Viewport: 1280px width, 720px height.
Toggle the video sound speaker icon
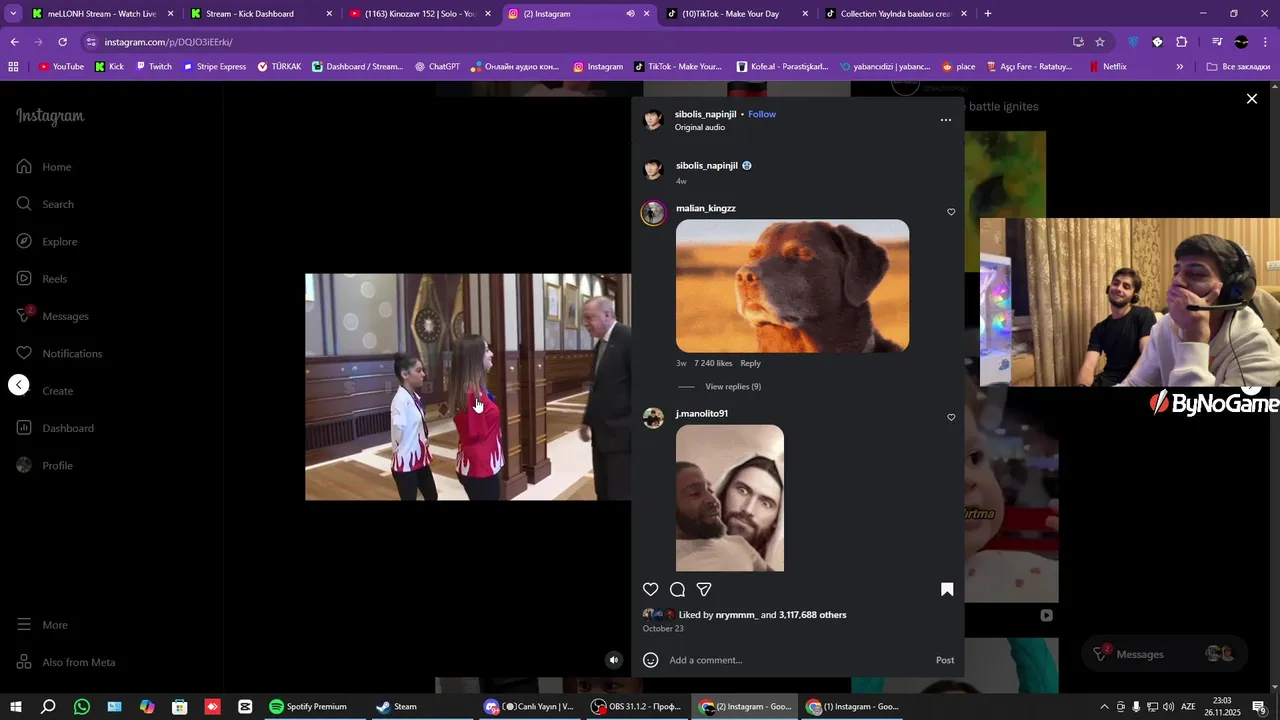[614, 660]
